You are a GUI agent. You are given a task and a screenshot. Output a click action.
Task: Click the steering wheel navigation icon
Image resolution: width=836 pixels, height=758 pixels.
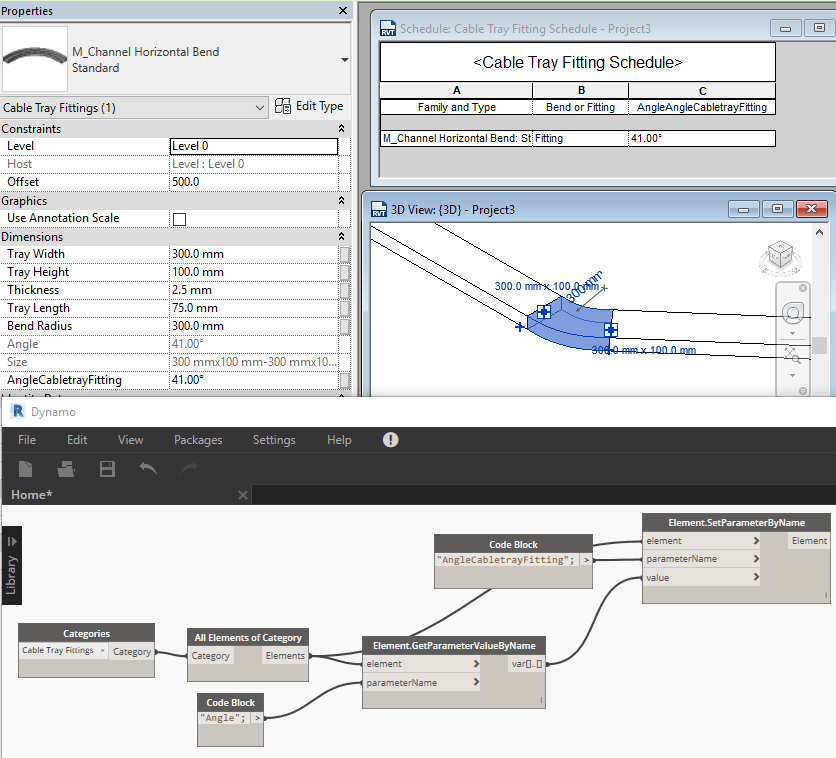pyautogui.click(x=793, y=313)
